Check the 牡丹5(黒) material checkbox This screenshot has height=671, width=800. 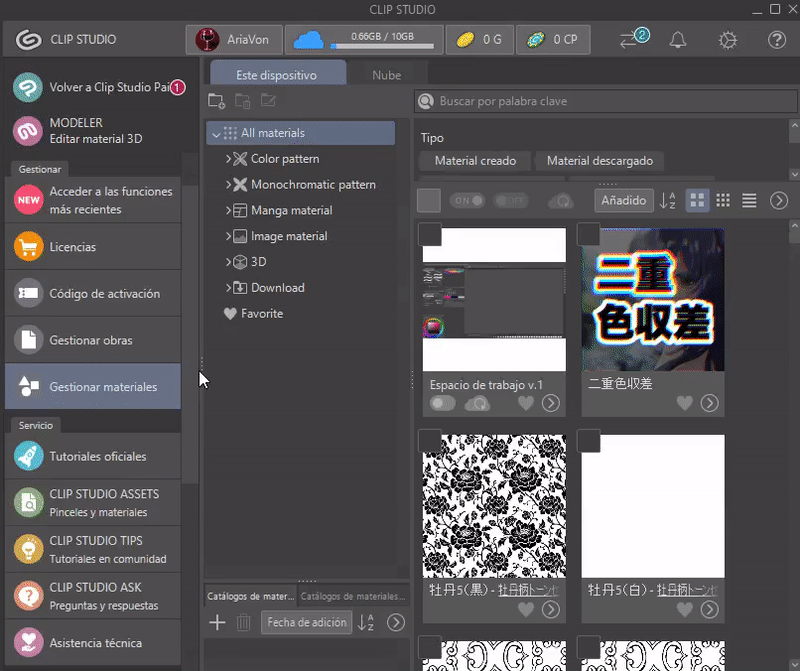tap(430, 441)
